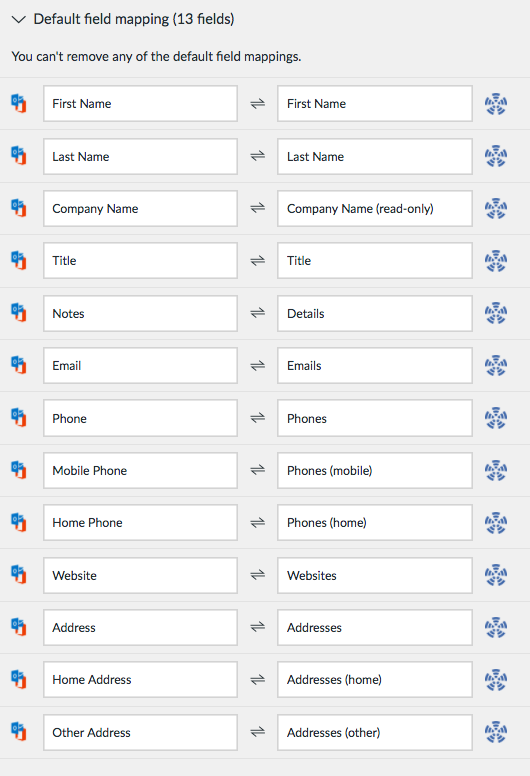Click the CRM icon next to Company Name (read-only)
Screen dimensions: 530x776
point(495,208)
